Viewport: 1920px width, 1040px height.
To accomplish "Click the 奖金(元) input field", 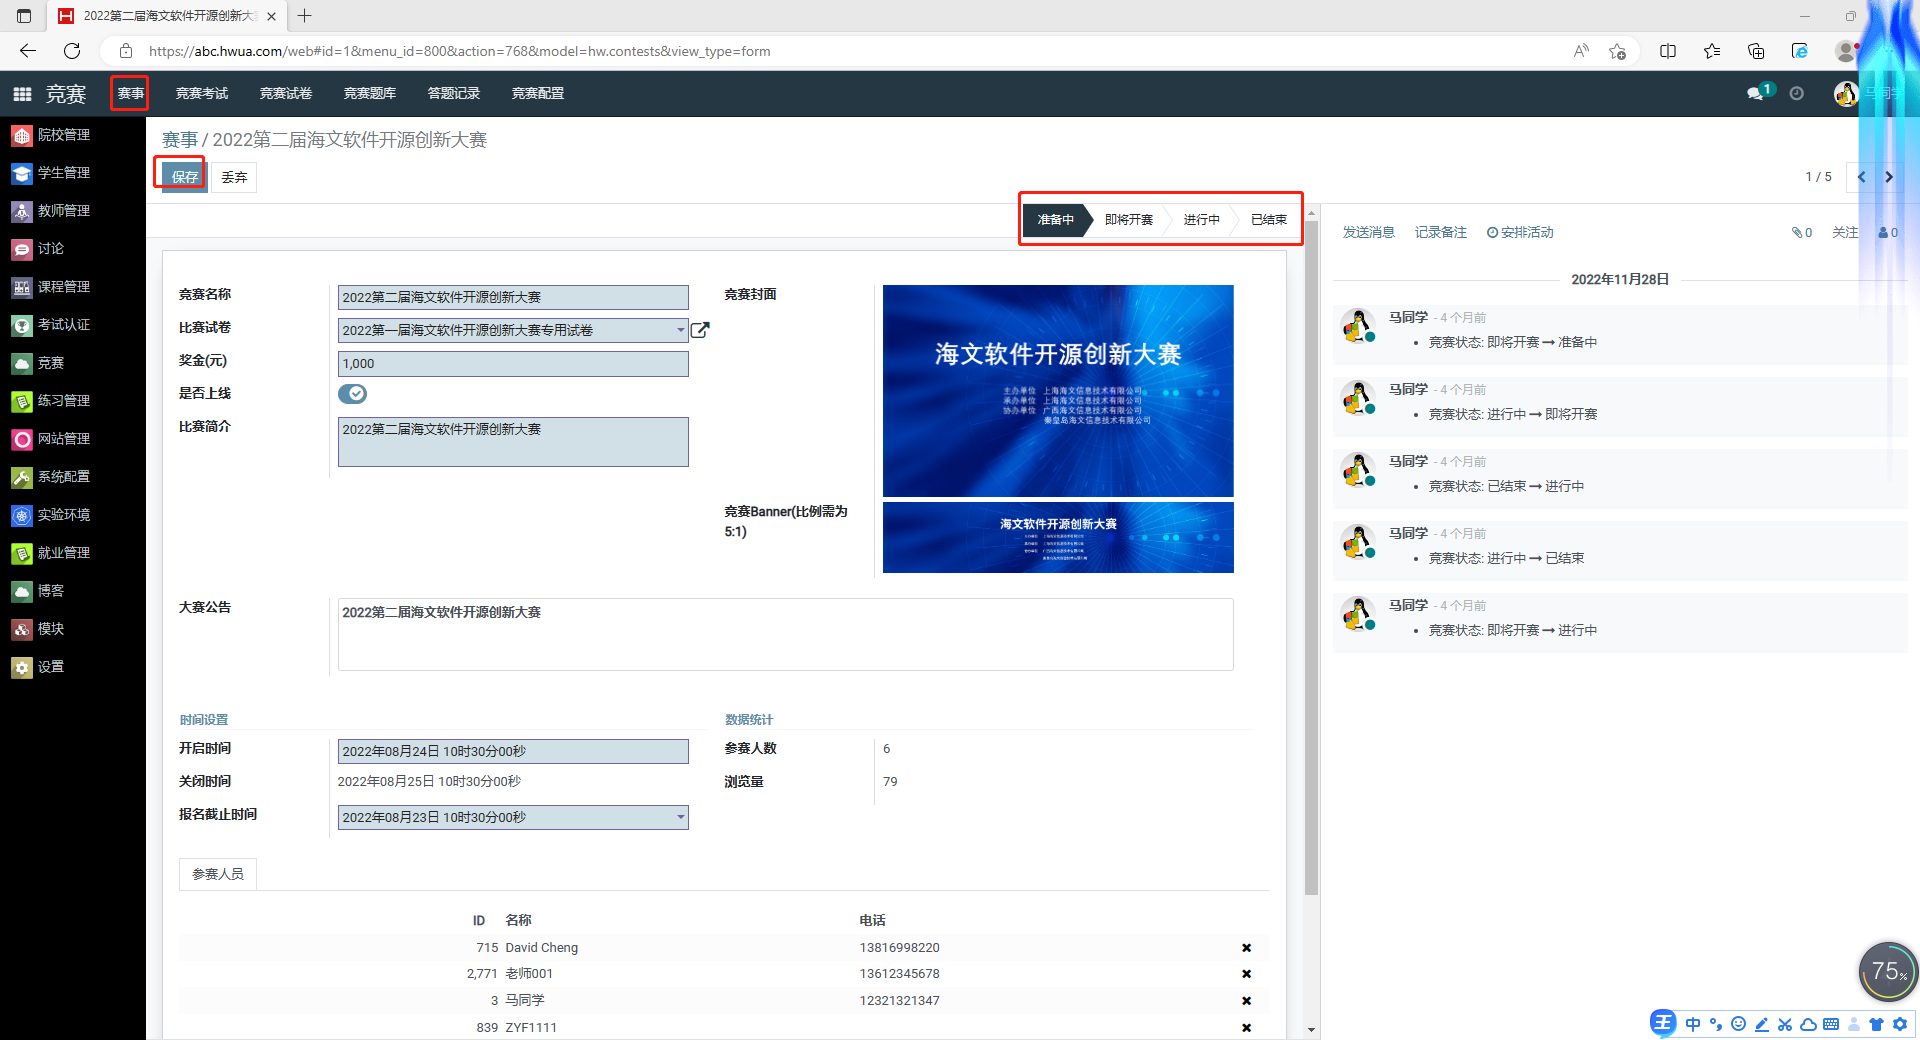I will [x=513, y=364].
